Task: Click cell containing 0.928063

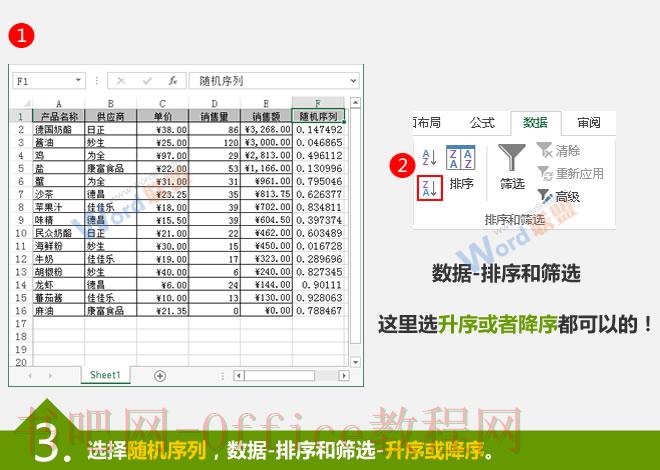Action: coord(318,297)
